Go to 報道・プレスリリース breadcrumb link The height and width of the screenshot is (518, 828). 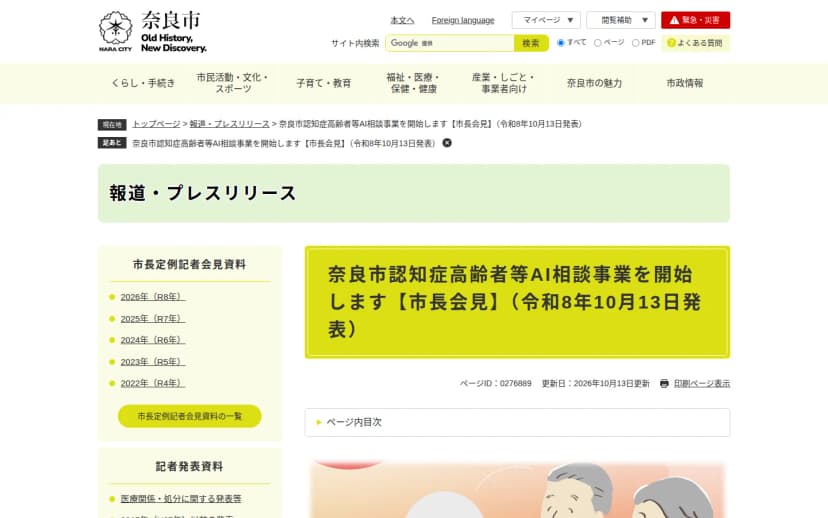pyautogui.click(x=230, y=124)
